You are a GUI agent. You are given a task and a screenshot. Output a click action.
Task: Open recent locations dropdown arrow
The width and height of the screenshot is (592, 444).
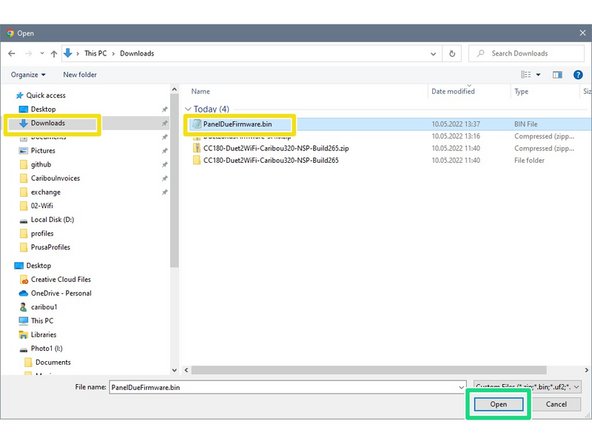point(42,54)
